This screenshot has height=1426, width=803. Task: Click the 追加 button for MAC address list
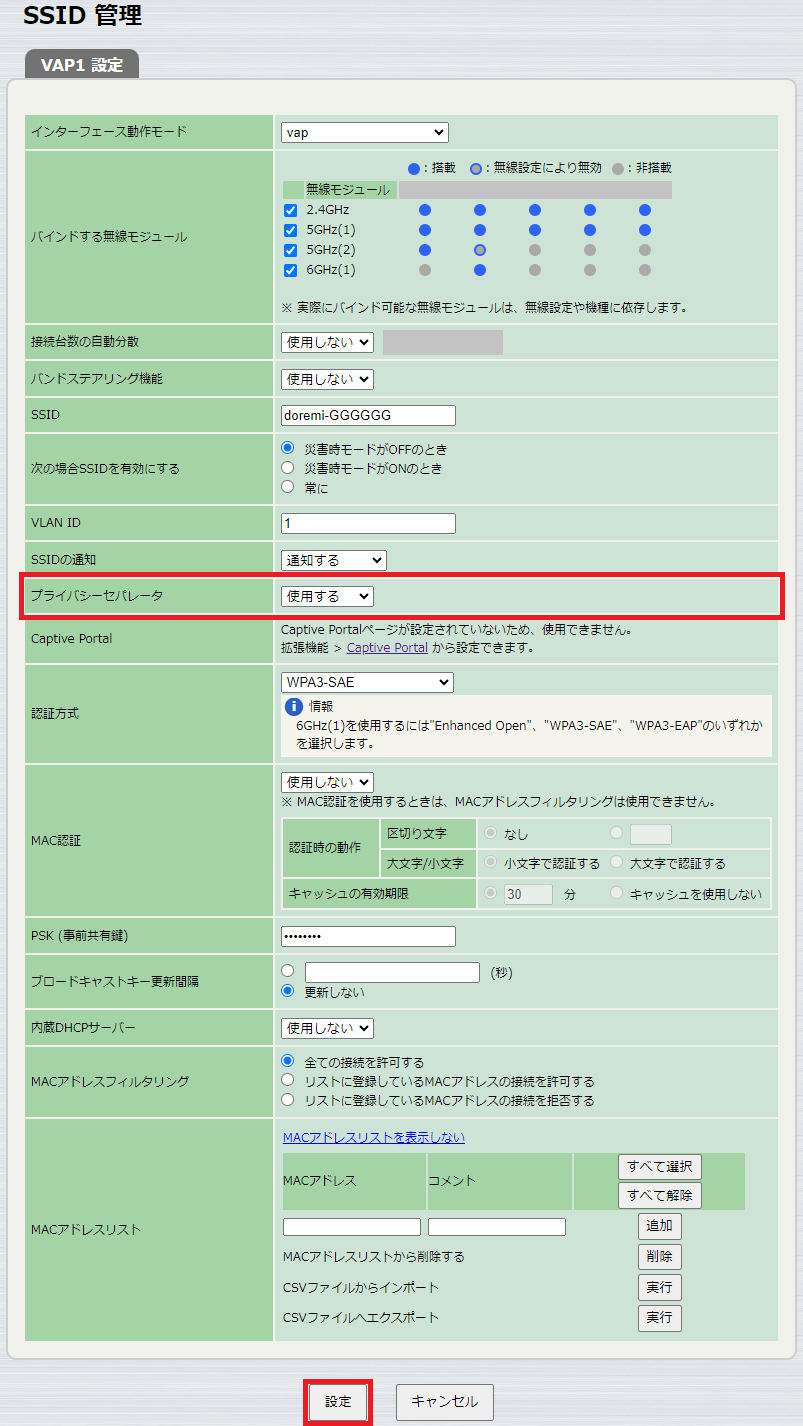659,1225
